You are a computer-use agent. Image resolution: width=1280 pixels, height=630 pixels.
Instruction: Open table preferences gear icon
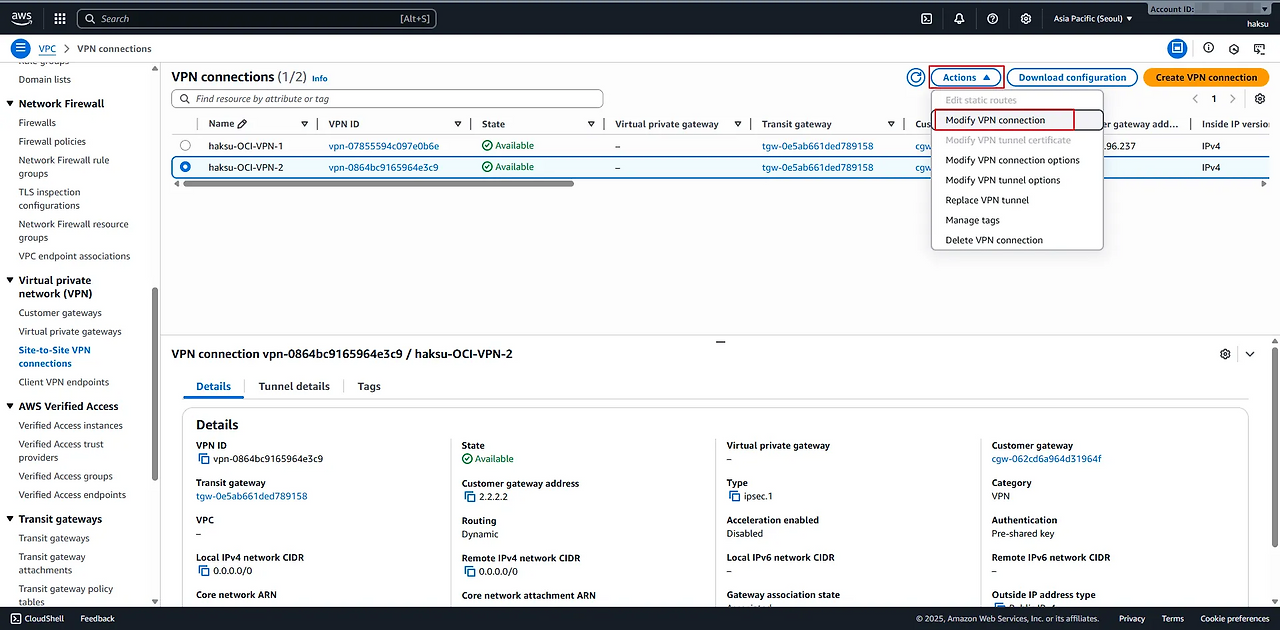[1260, 99]
